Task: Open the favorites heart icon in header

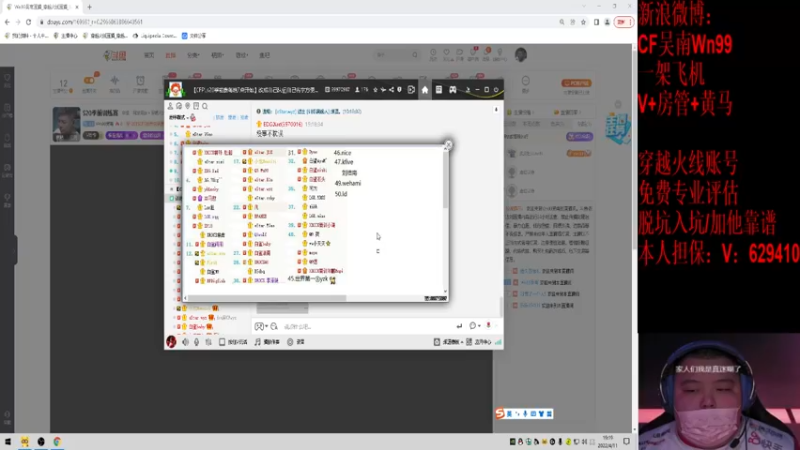Action: pyautogui.click(x=446, y=53)
